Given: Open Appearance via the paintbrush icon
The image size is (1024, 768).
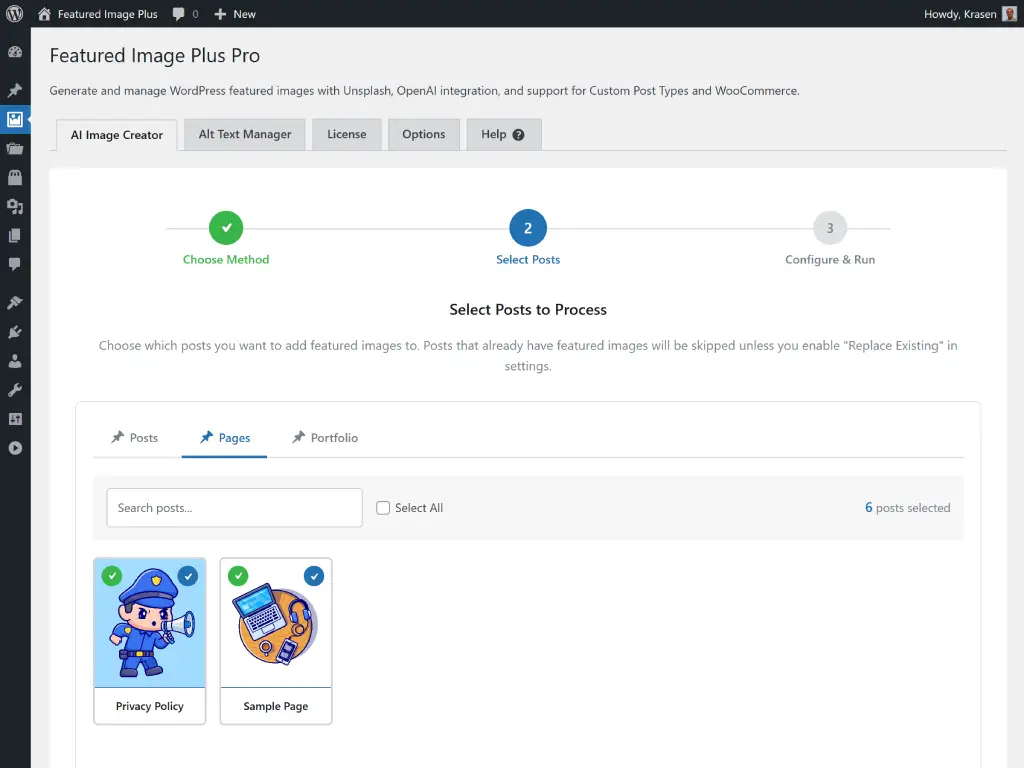Looking at the screenshot, I should pos(14,302).
